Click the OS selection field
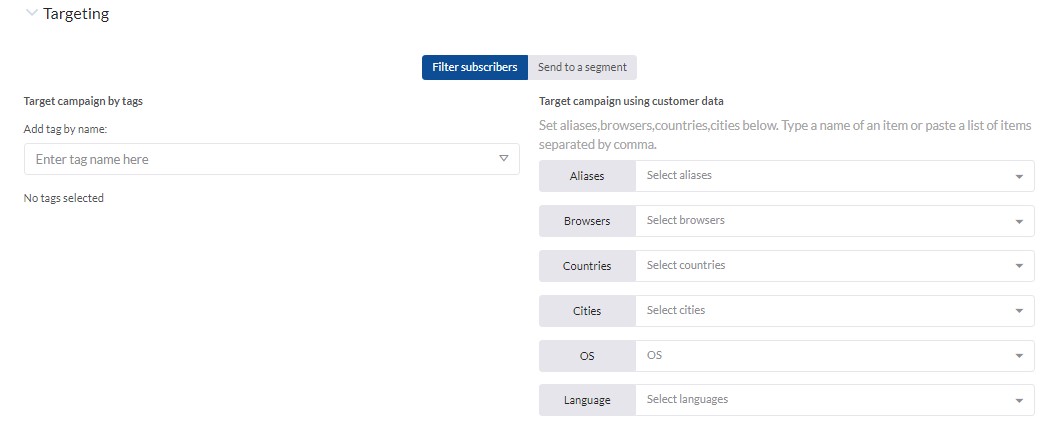This screenshot has width=1055, height=432. 835,355
